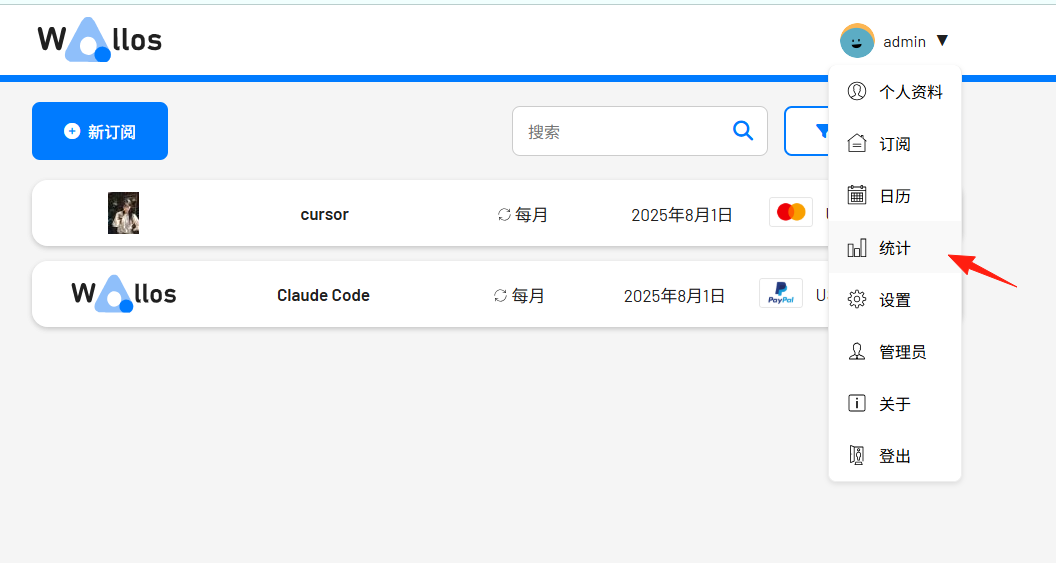Click the calendar icon beside 日历
The width and height of the screenshot is (1056, 563).
tap(857, 195)
